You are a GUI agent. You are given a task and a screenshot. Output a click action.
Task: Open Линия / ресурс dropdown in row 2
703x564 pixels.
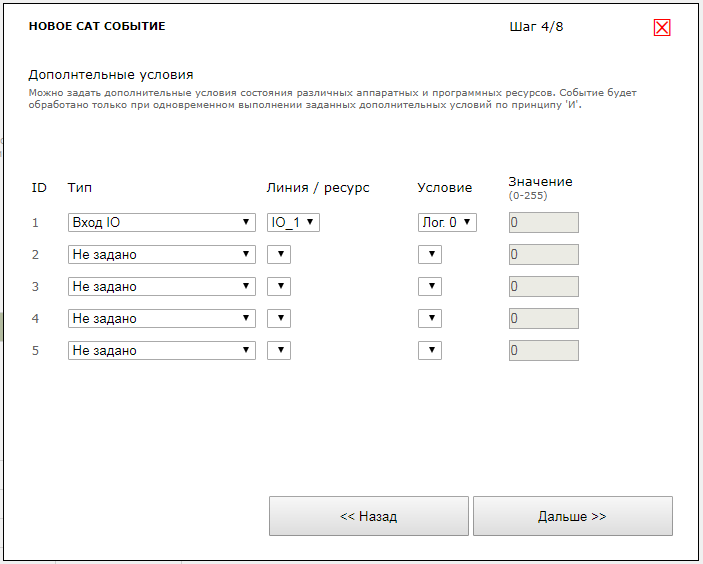[279, 255]
